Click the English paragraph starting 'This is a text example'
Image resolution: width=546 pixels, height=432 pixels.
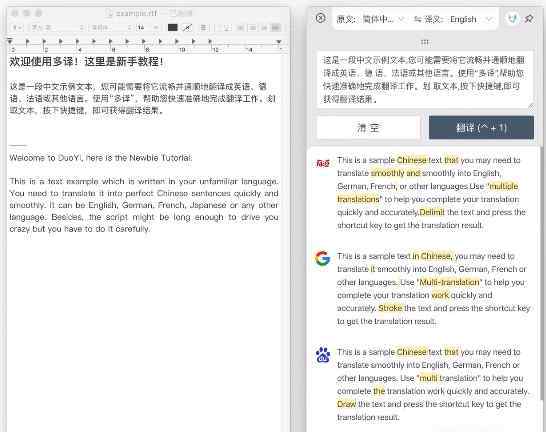(x=144, y=205)
